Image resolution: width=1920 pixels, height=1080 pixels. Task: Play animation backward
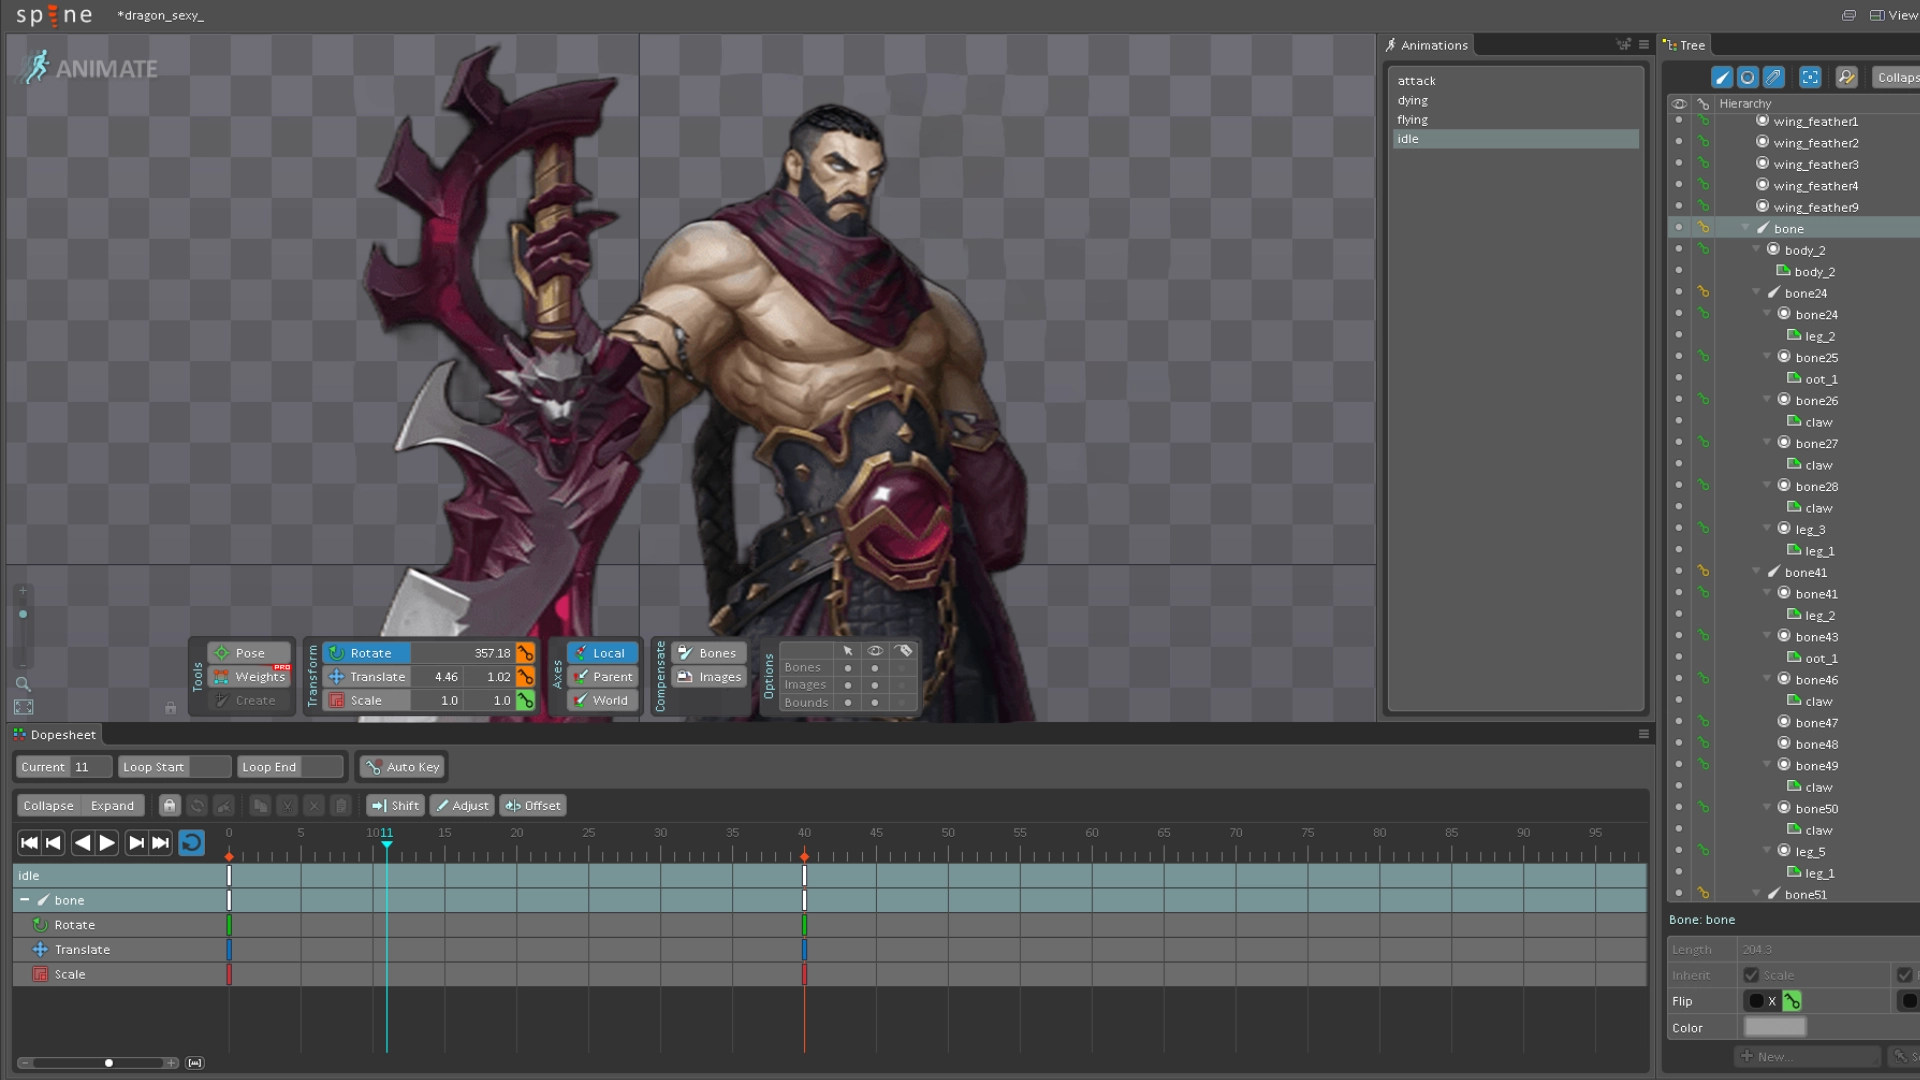[x=83, y=843]
